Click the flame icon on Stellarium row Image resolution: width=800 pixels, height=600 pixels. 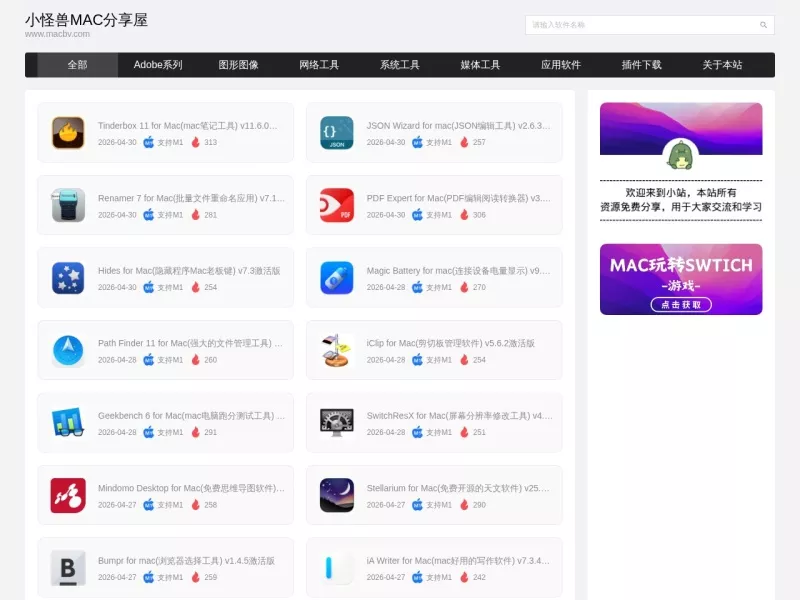464,505
